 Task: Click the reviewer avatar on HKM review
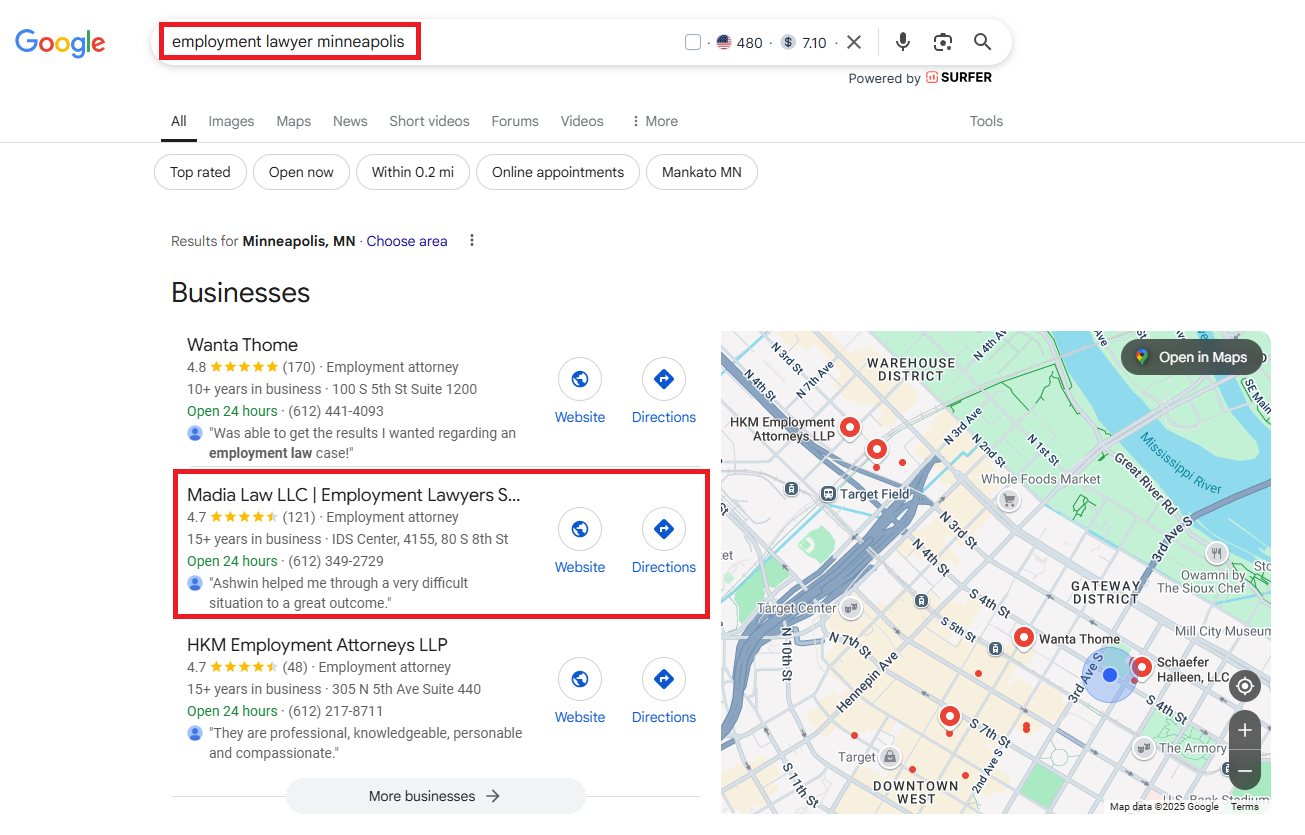pyautogui.click(x=195, y=733)
